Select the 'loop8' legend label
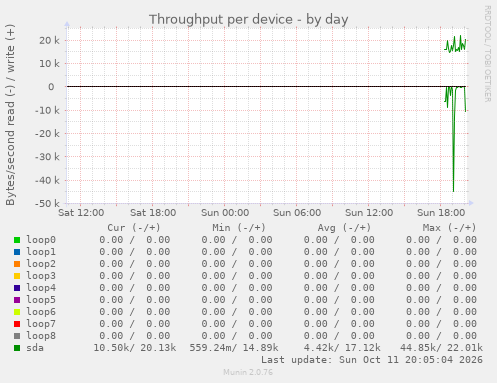 (x=41, y=336)
